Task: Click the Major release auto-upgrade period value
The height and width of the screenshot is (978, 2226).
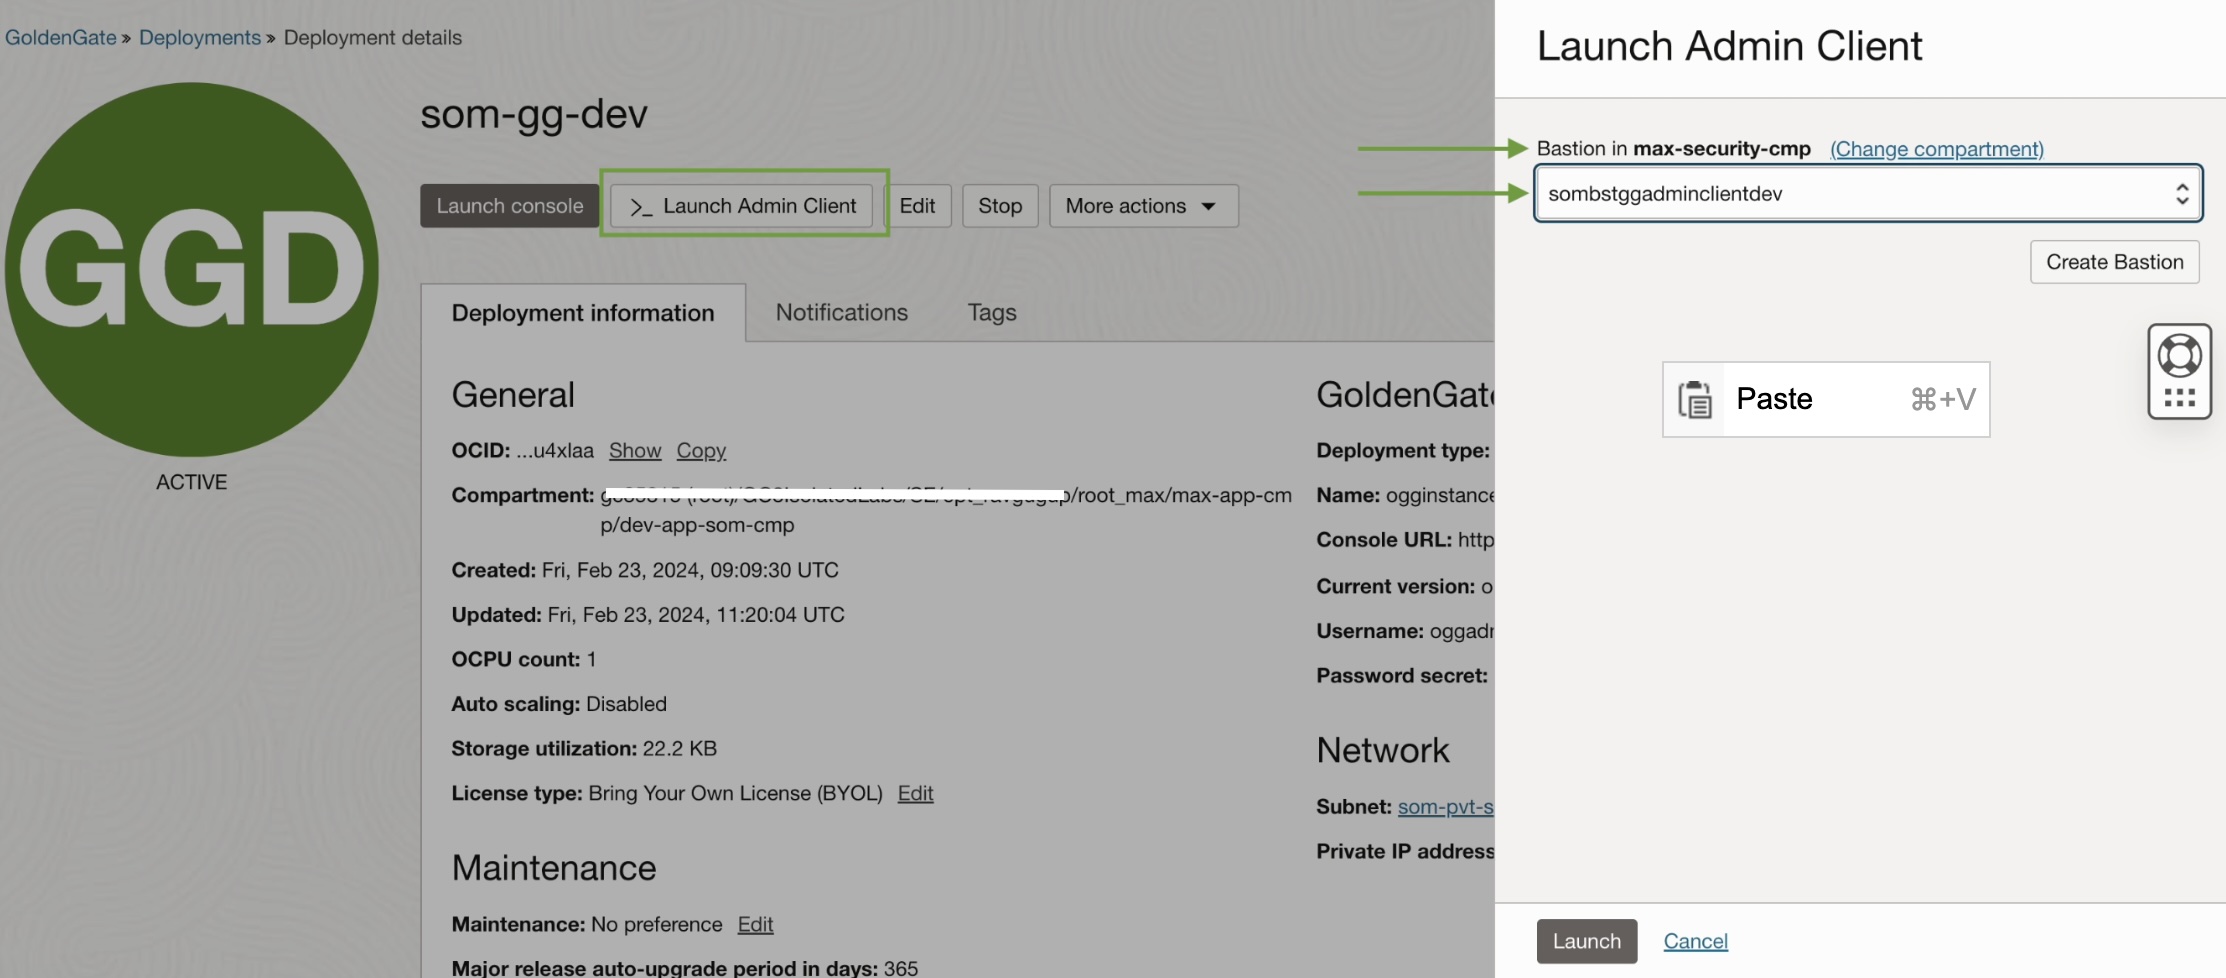Action: (901, 968)
